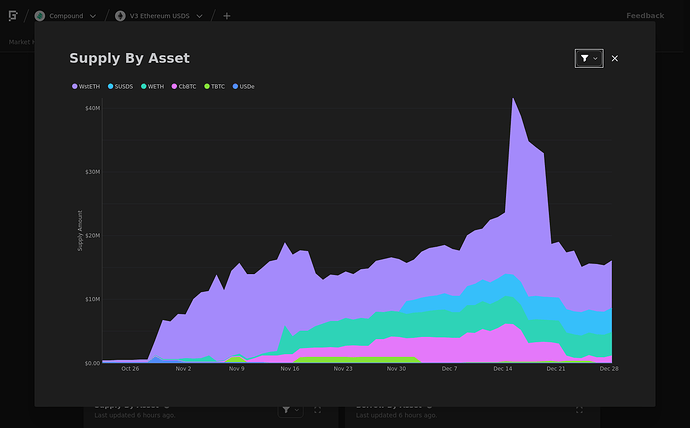Click the expand icon on lower-right chart card

pos(580,410)
